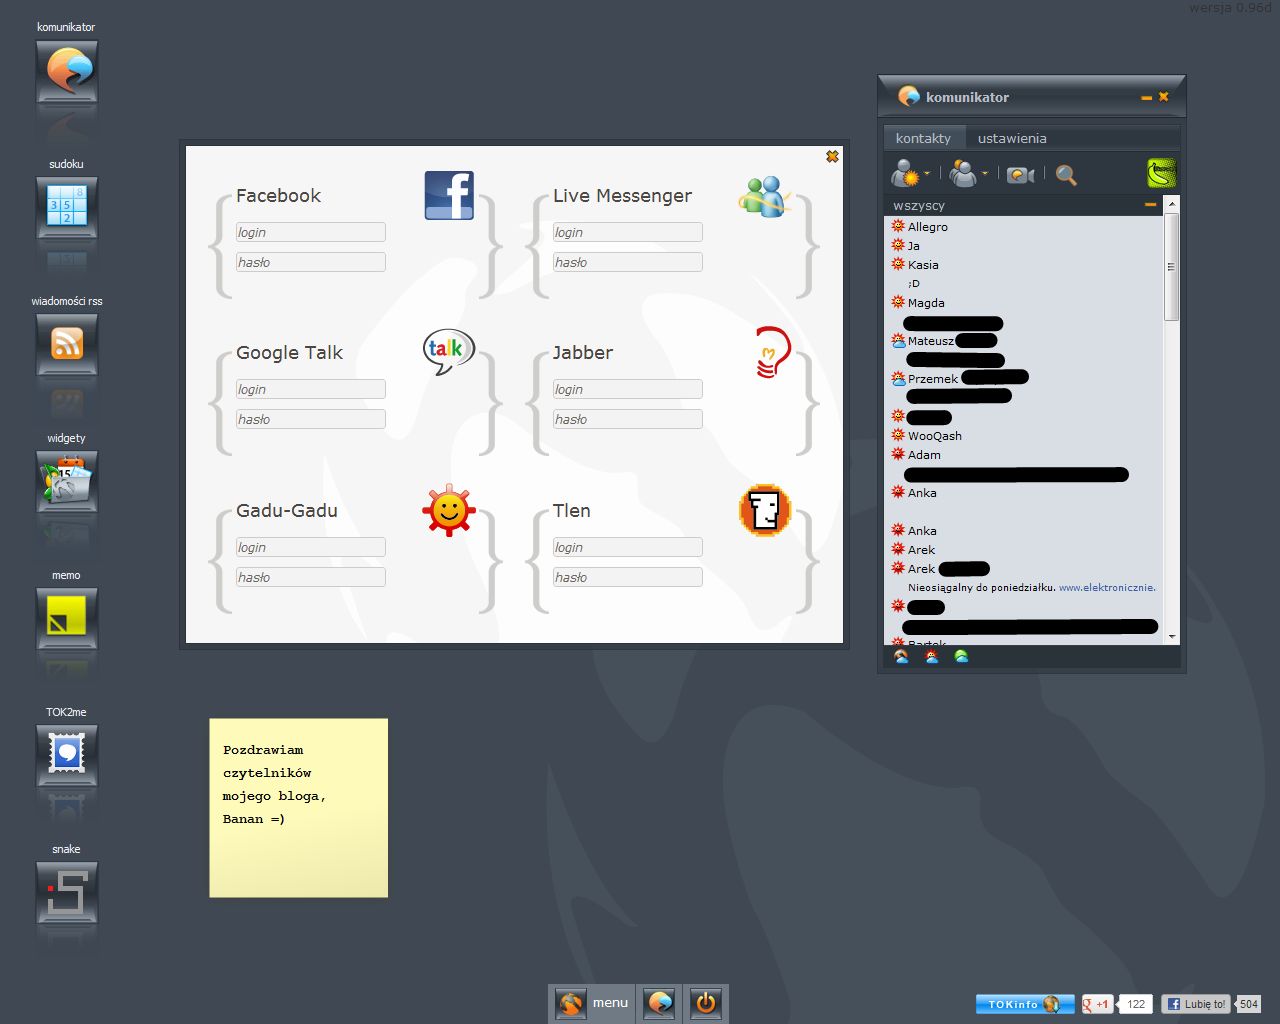Click the Facebook hasło field

point(310,262)
